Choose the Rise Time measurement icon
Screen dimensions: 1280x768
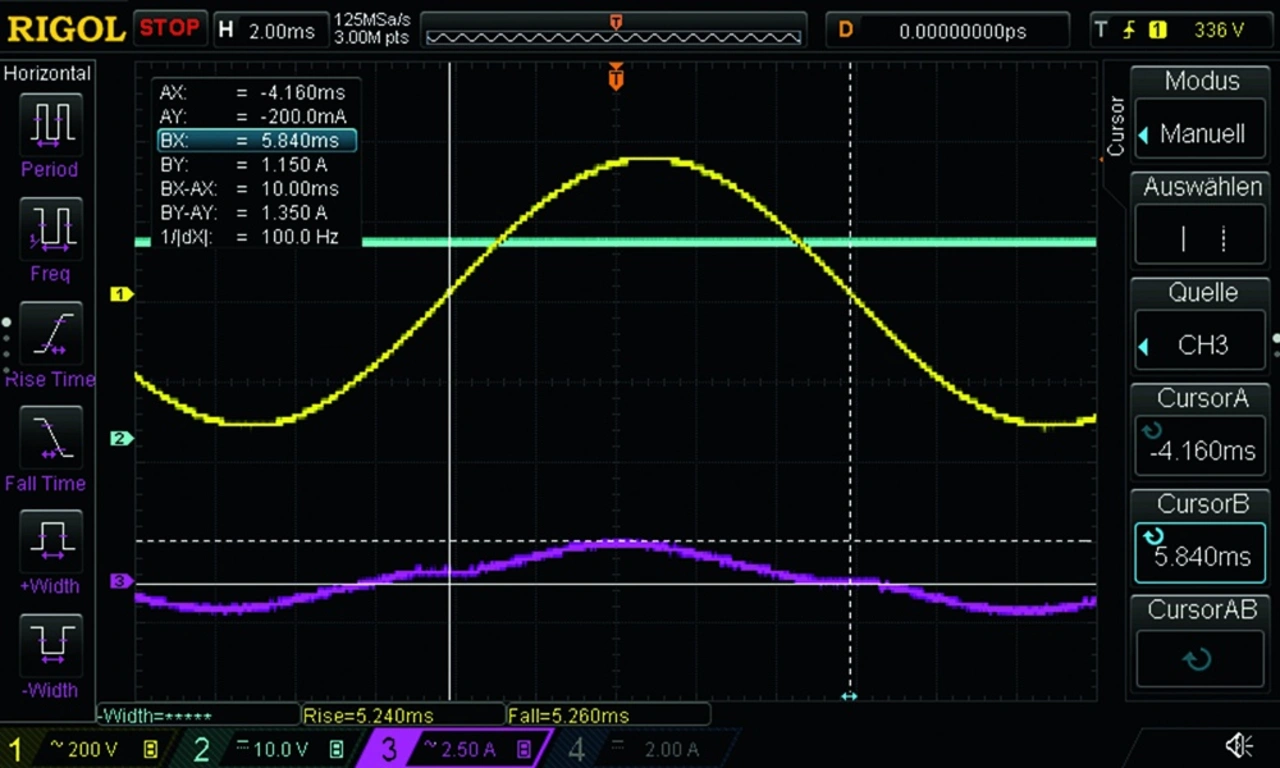pos(49,333)
